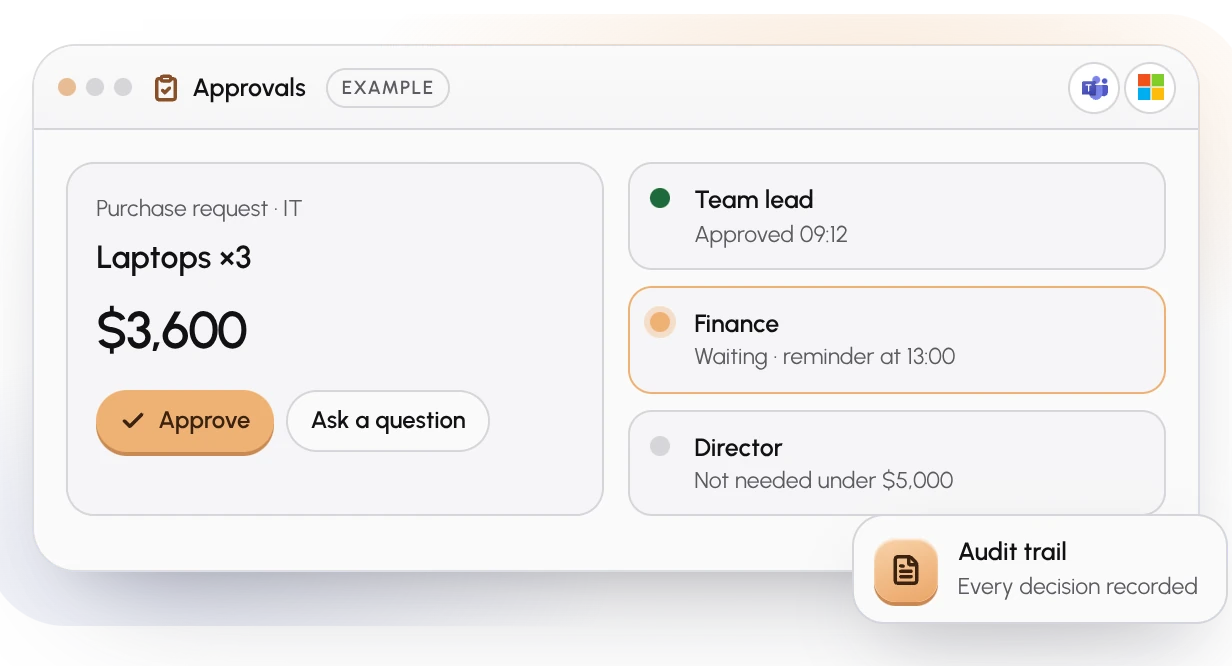Click "Every decision recorded" text
The height and width of the screenshot is (666, 1232).
tap(1078, 587)
